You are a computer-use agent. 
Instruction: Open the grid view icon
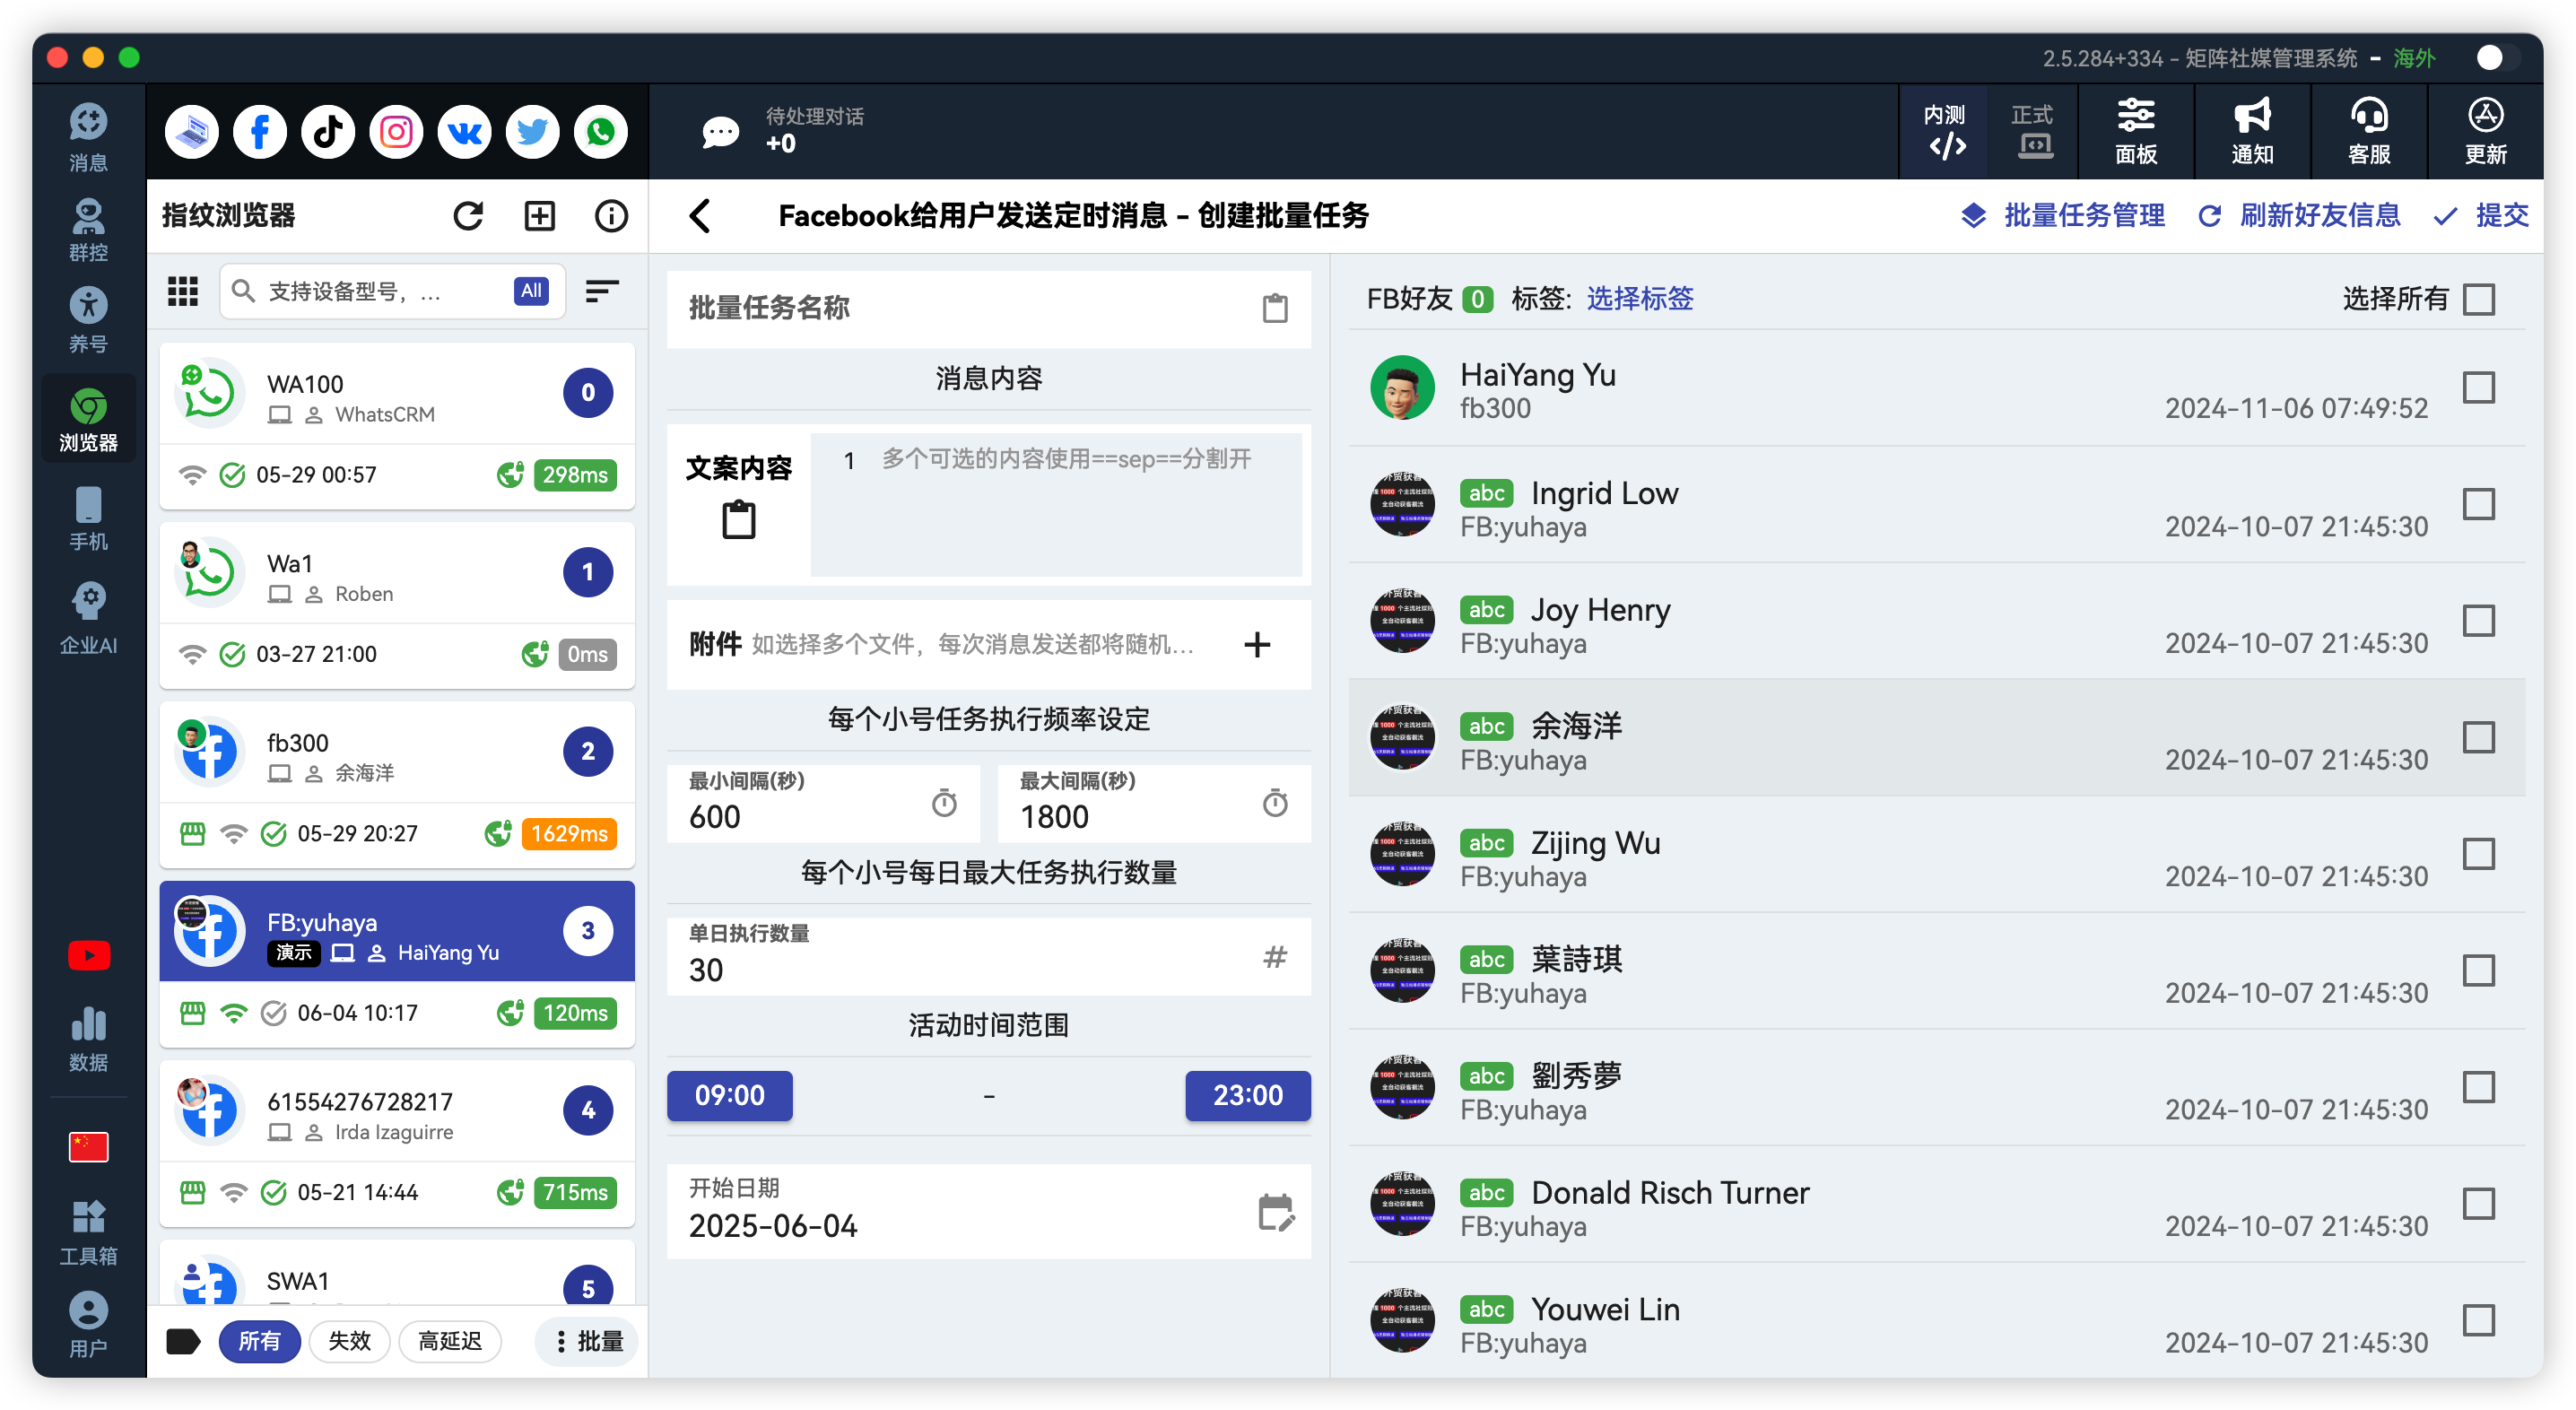pyautogui.click(x=183, y=291)
